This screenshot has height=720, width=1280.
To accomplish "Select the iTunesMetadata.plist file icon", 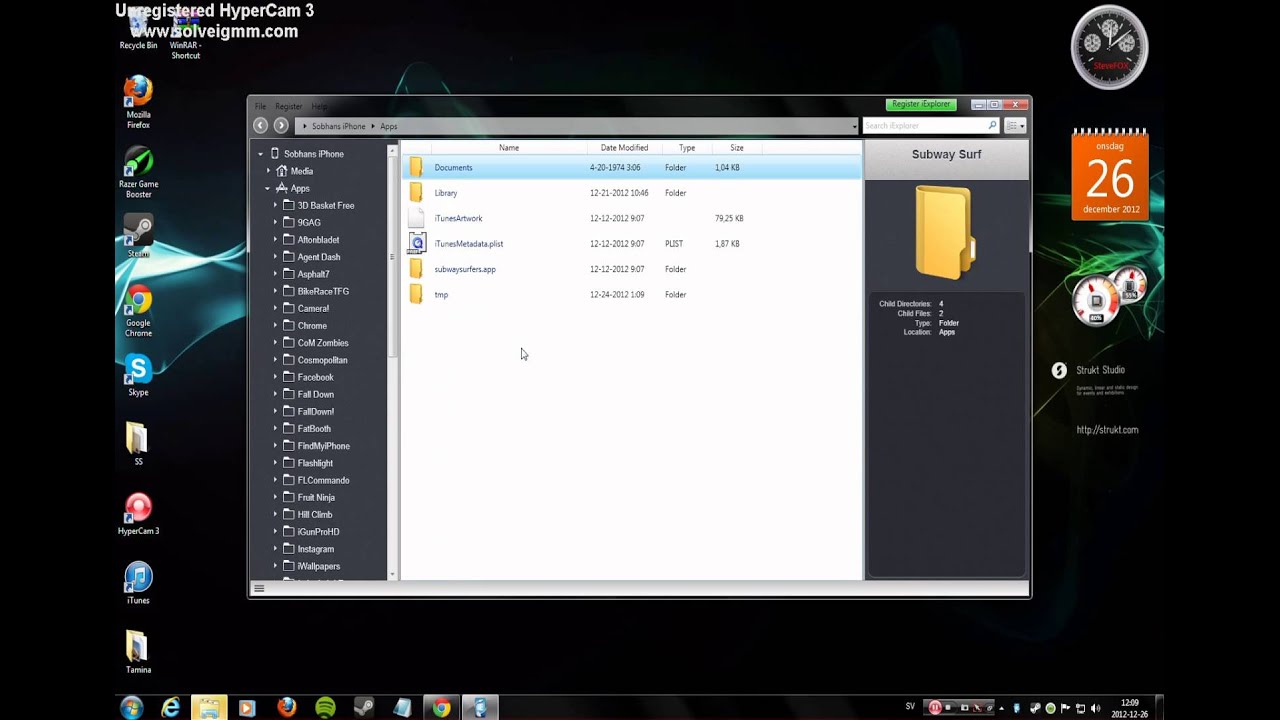I will 417,243.
